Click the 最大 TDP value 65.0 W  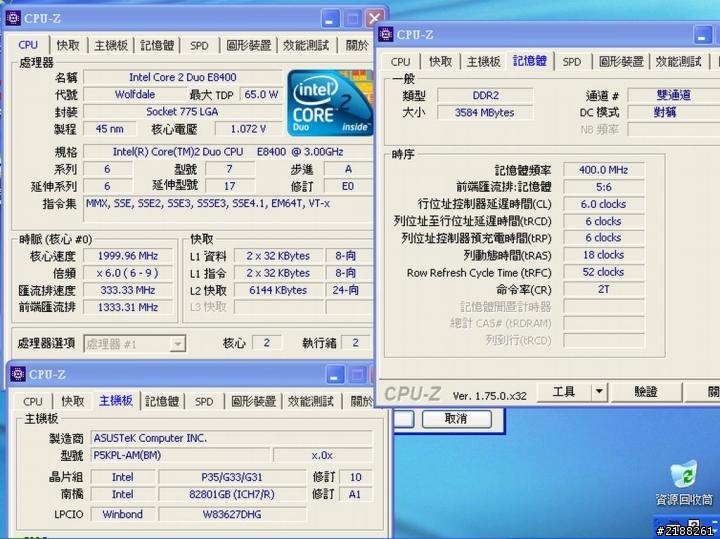(261, 95)
